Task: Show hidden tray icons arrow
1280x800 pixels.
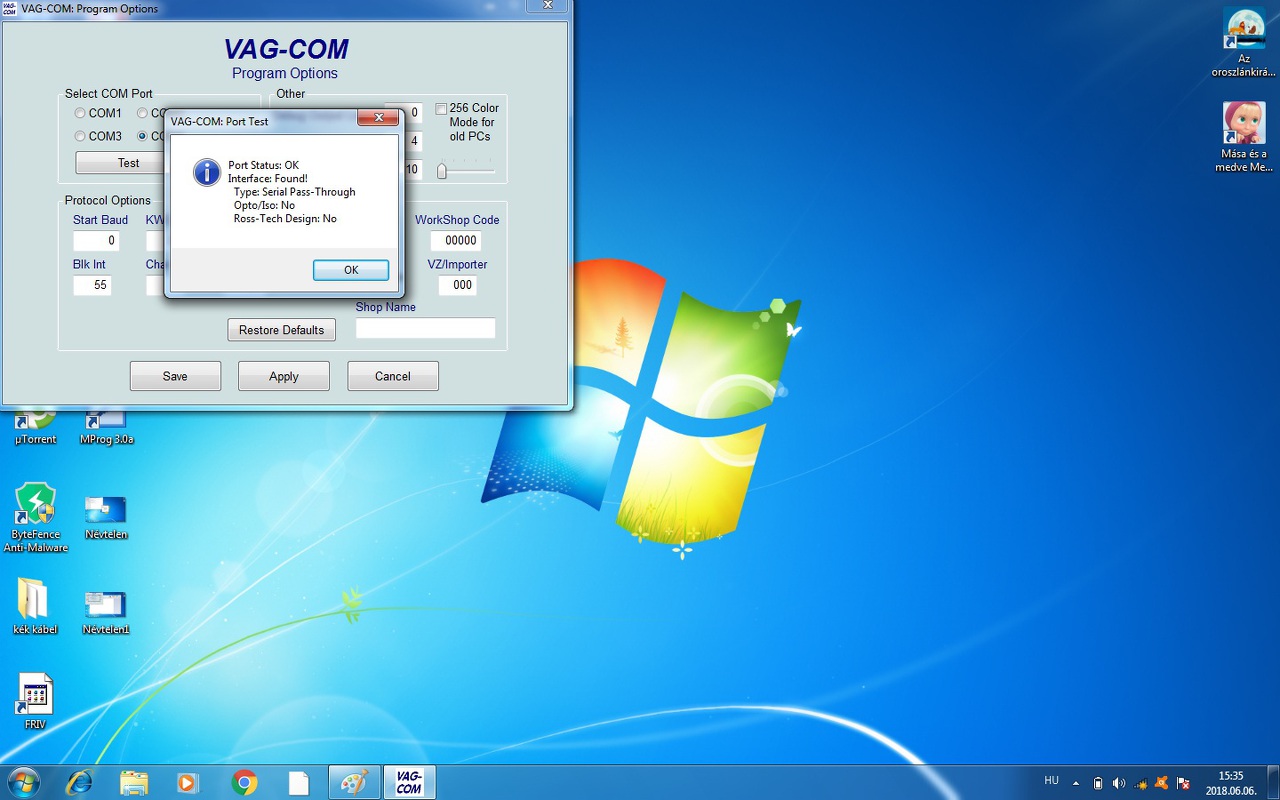Action: (1076, 783)
